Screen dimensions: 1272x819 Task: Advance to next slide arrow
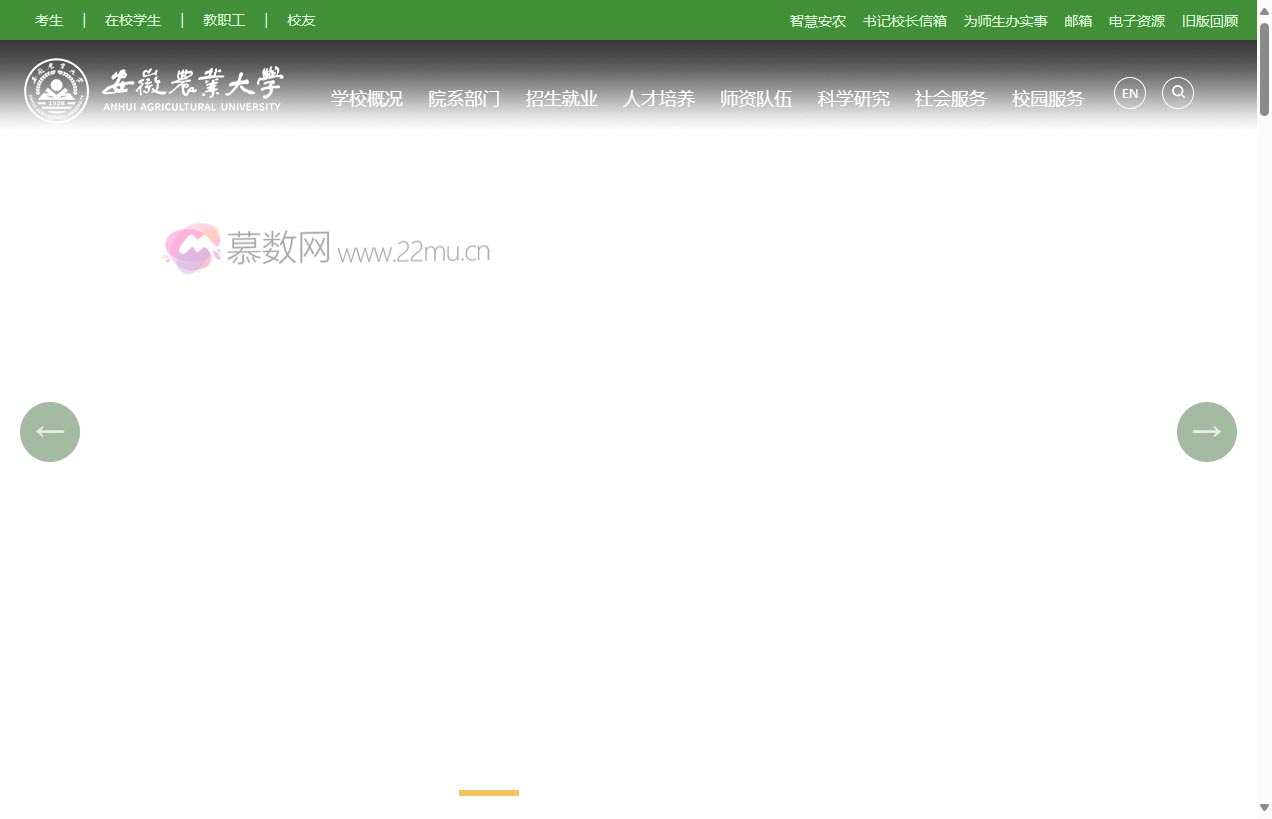[x=1206, y=432]
